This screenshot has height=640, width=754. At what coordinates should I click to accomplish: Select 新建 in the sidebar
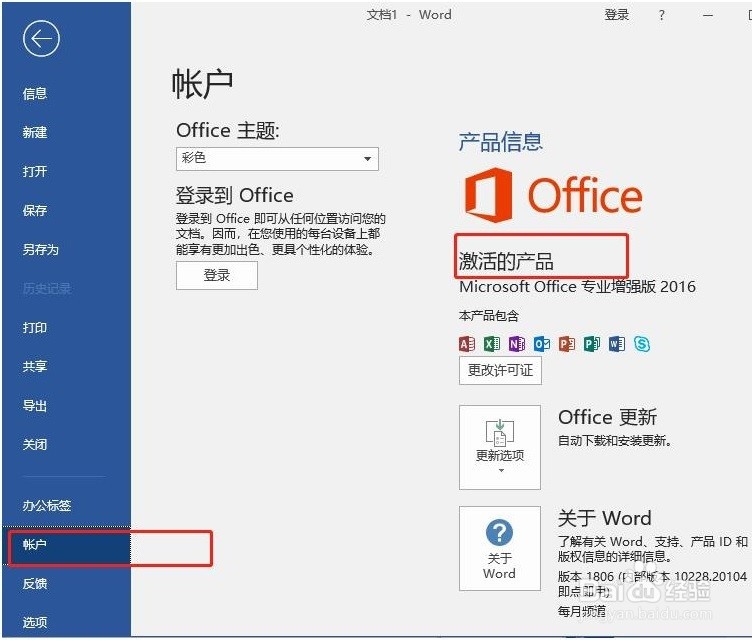tap(35, 132)
